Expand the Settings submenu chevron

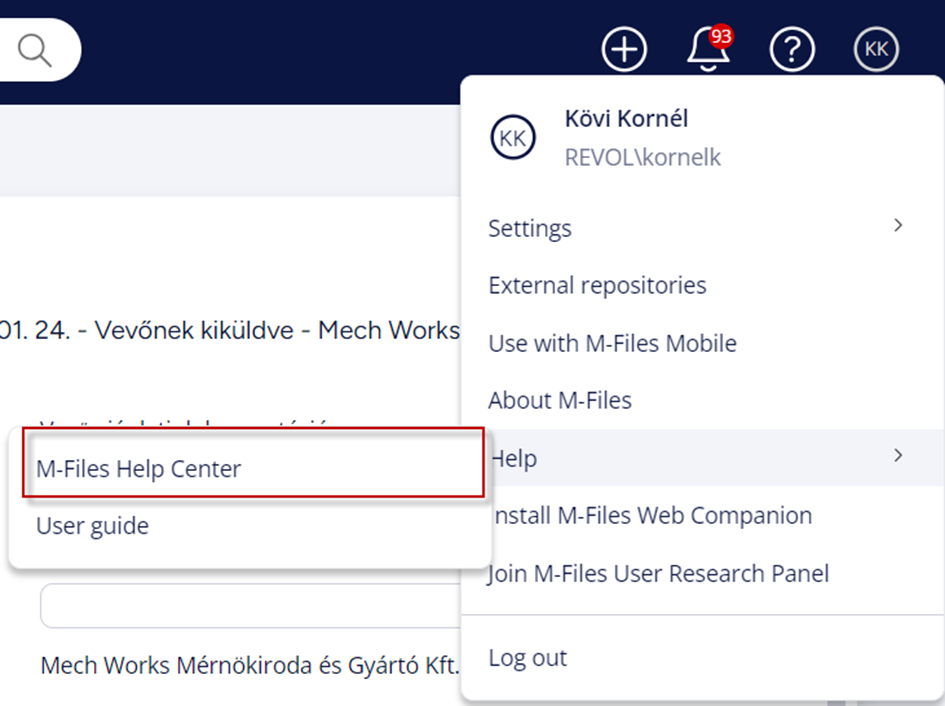pyautogui.click(x=898, y=225)
